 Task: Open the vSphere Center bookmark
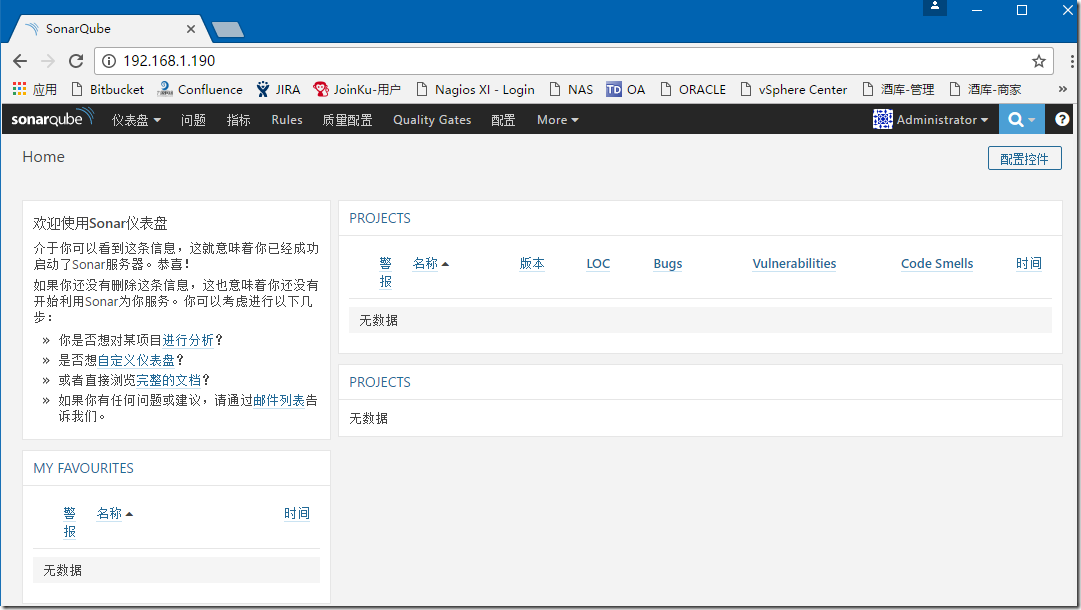click(x=794, y=90)
